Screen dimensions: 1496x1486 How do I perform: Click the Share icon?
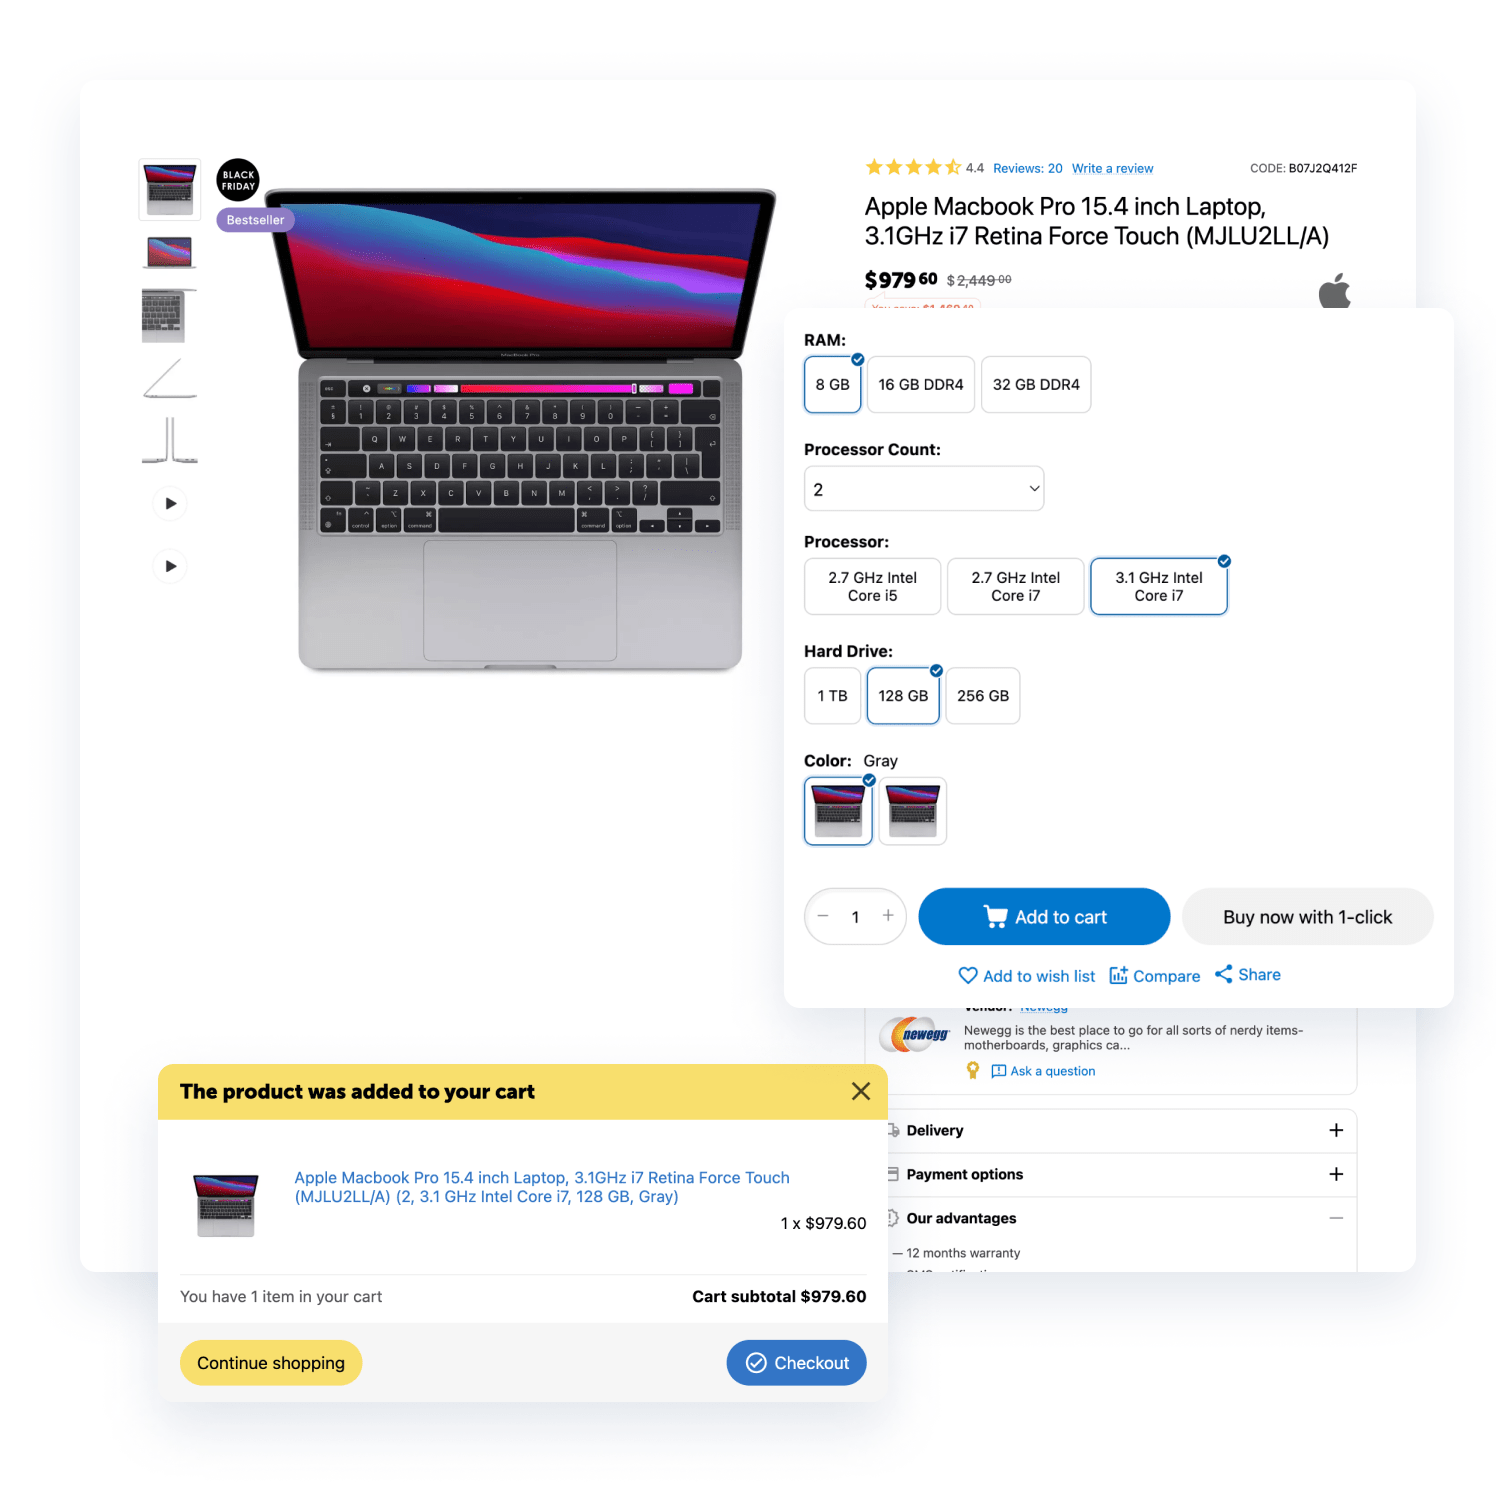point(1223,974)
